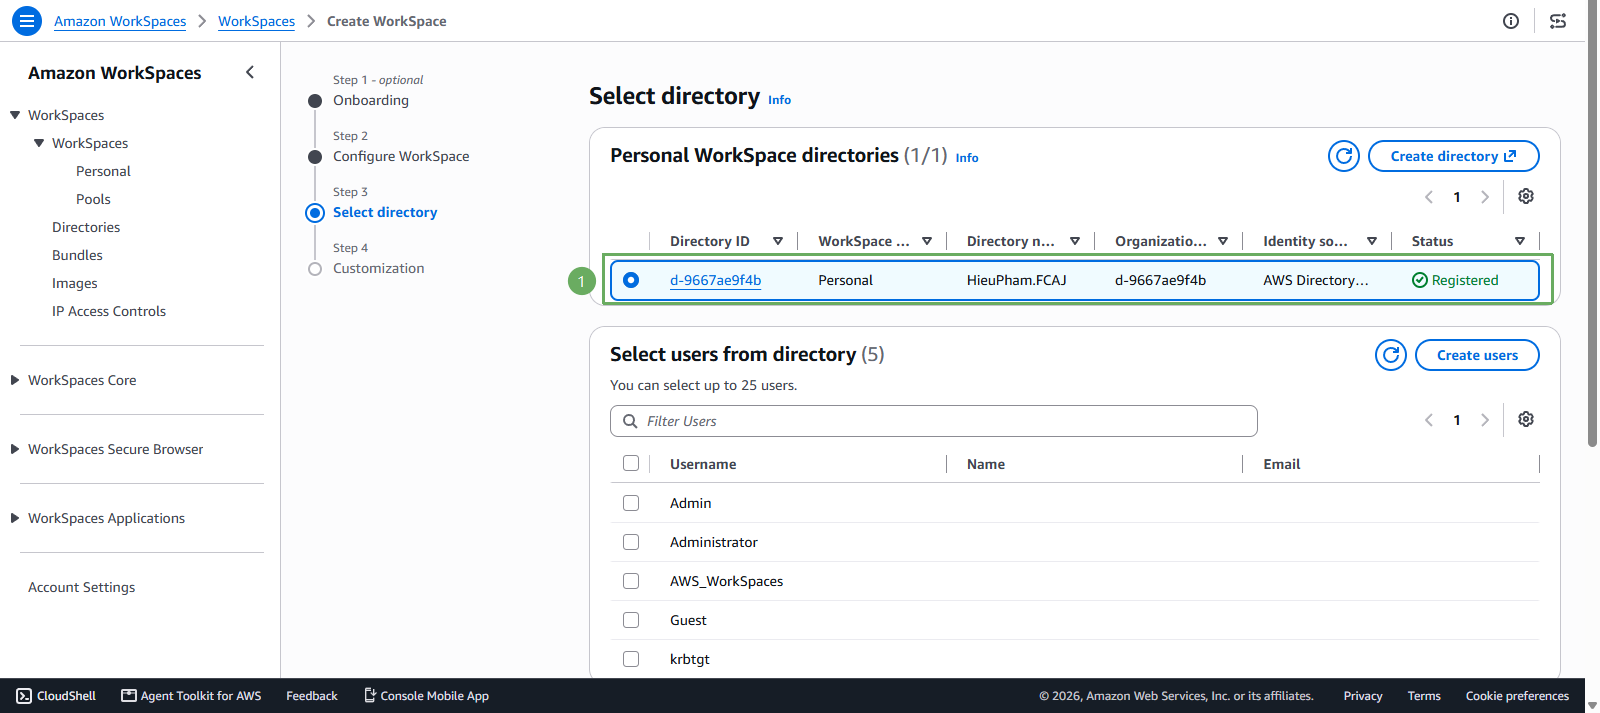Check the select-all users checkbox
The height and width of the screenshot is (713, 1600).
[x=631, y=463]
